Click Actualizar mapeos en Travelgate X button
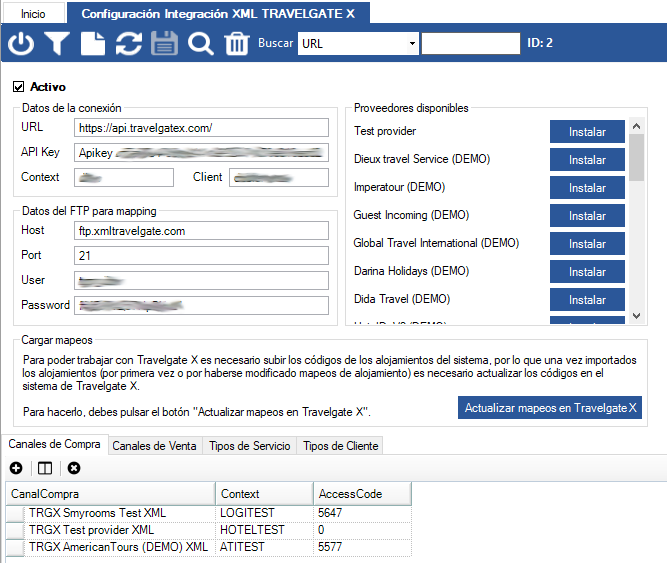The width and height of the screenshot is (667, 563). point(550,408)
